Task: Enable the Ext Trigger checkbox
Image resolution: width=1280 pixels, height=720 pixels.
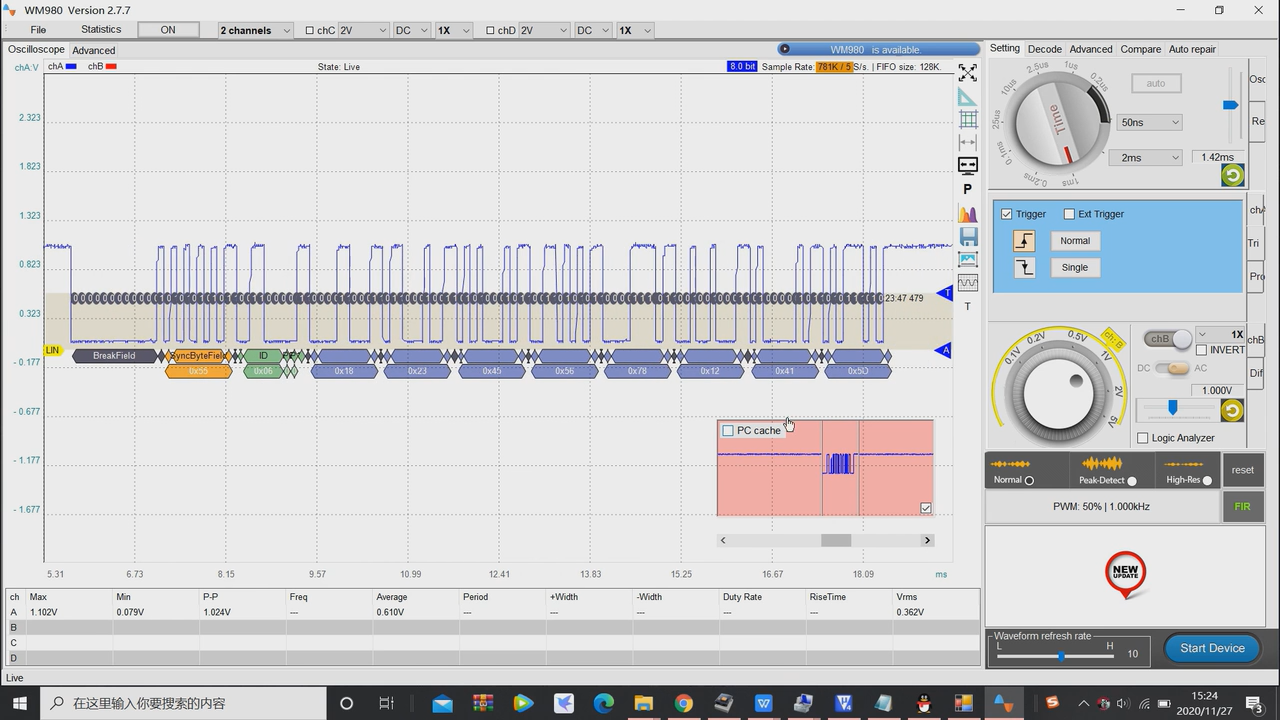Action: point(1069,214)
